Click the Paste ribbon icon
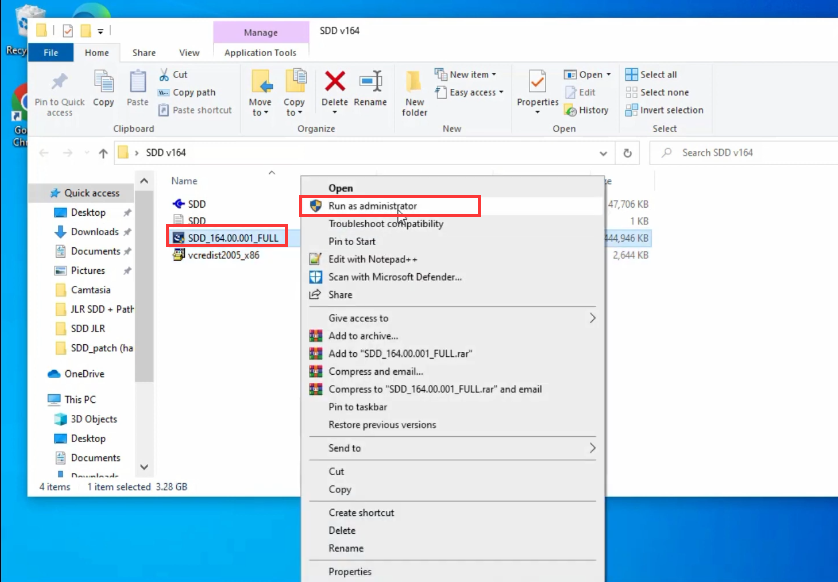 tap(137, 82)
